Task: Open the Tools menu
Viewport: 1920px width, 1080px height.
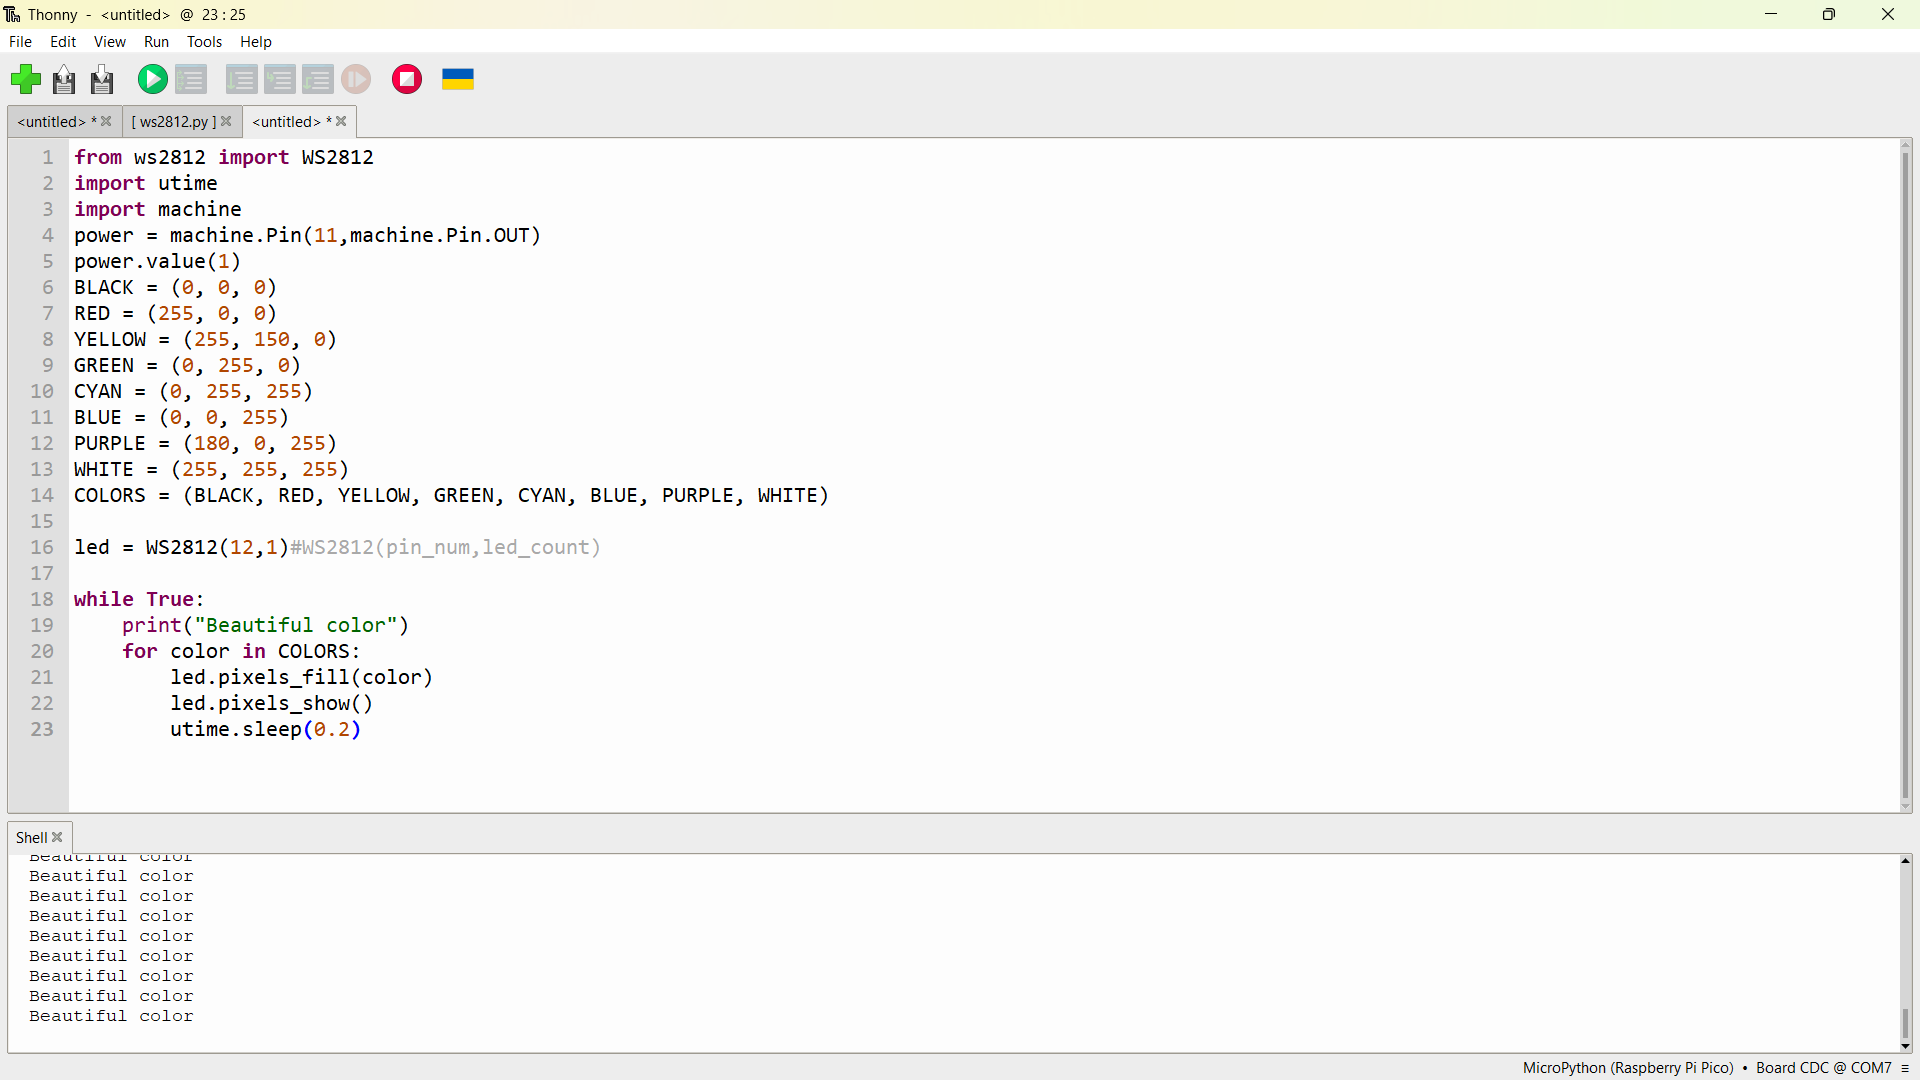Action: (x=204, y=42)
